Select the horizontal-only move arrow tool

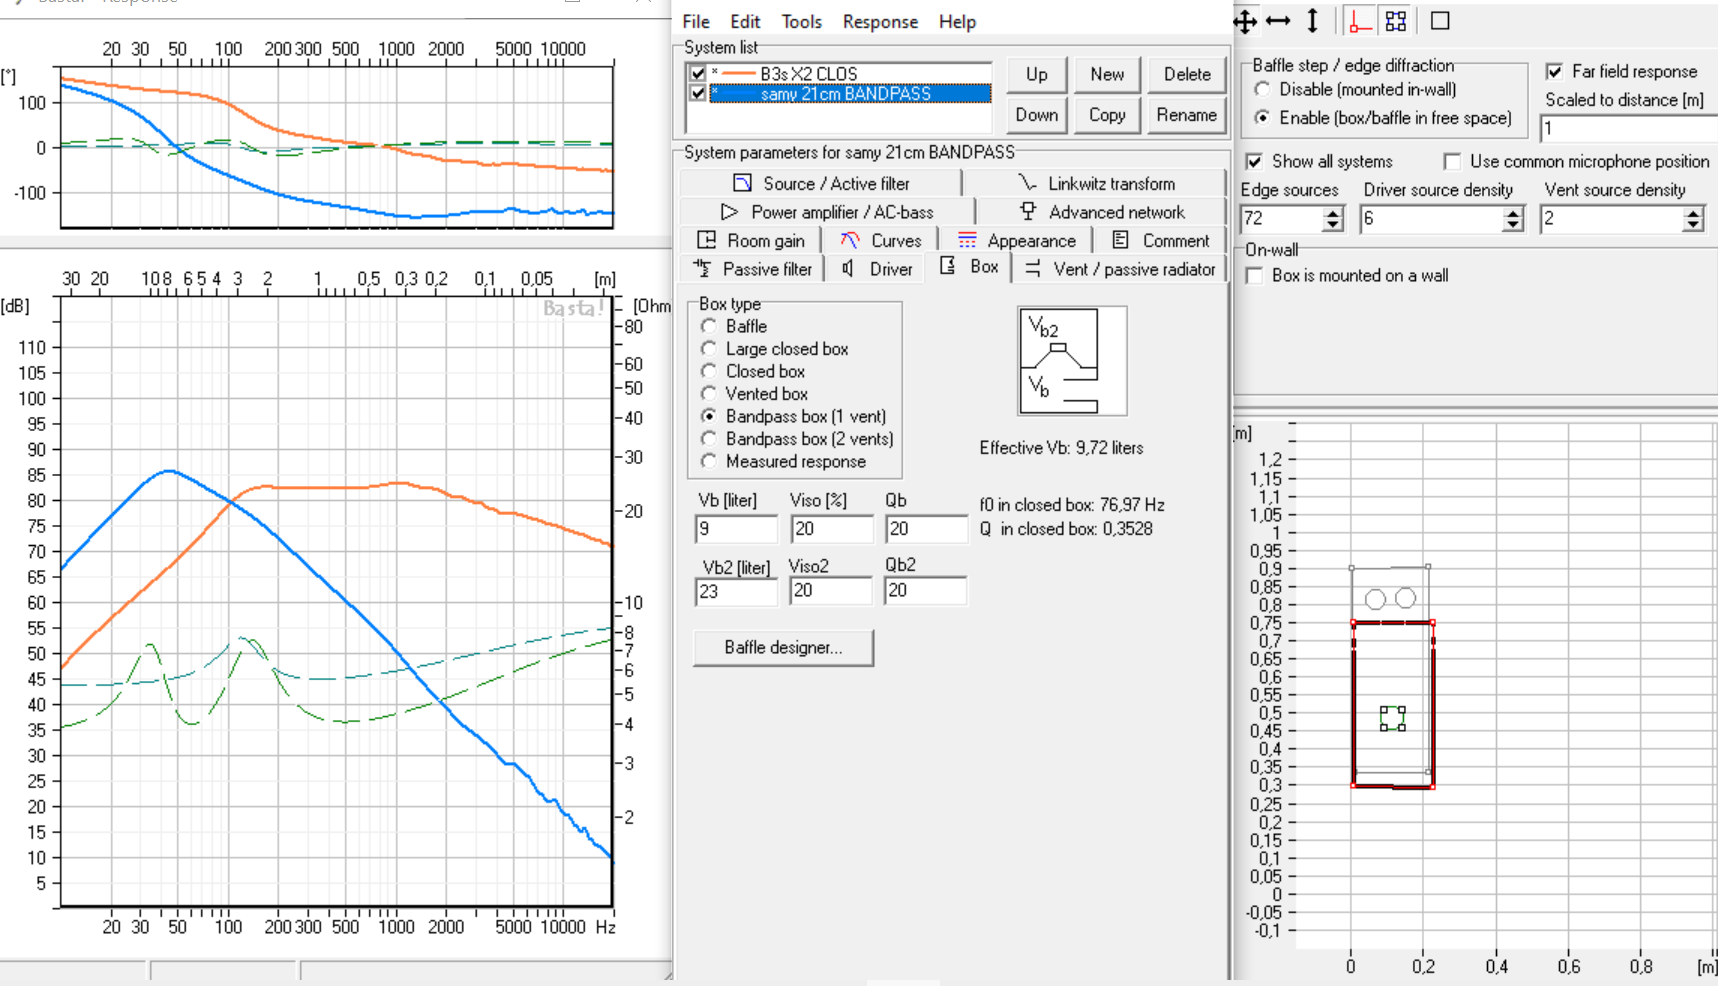coord(1278,21)
